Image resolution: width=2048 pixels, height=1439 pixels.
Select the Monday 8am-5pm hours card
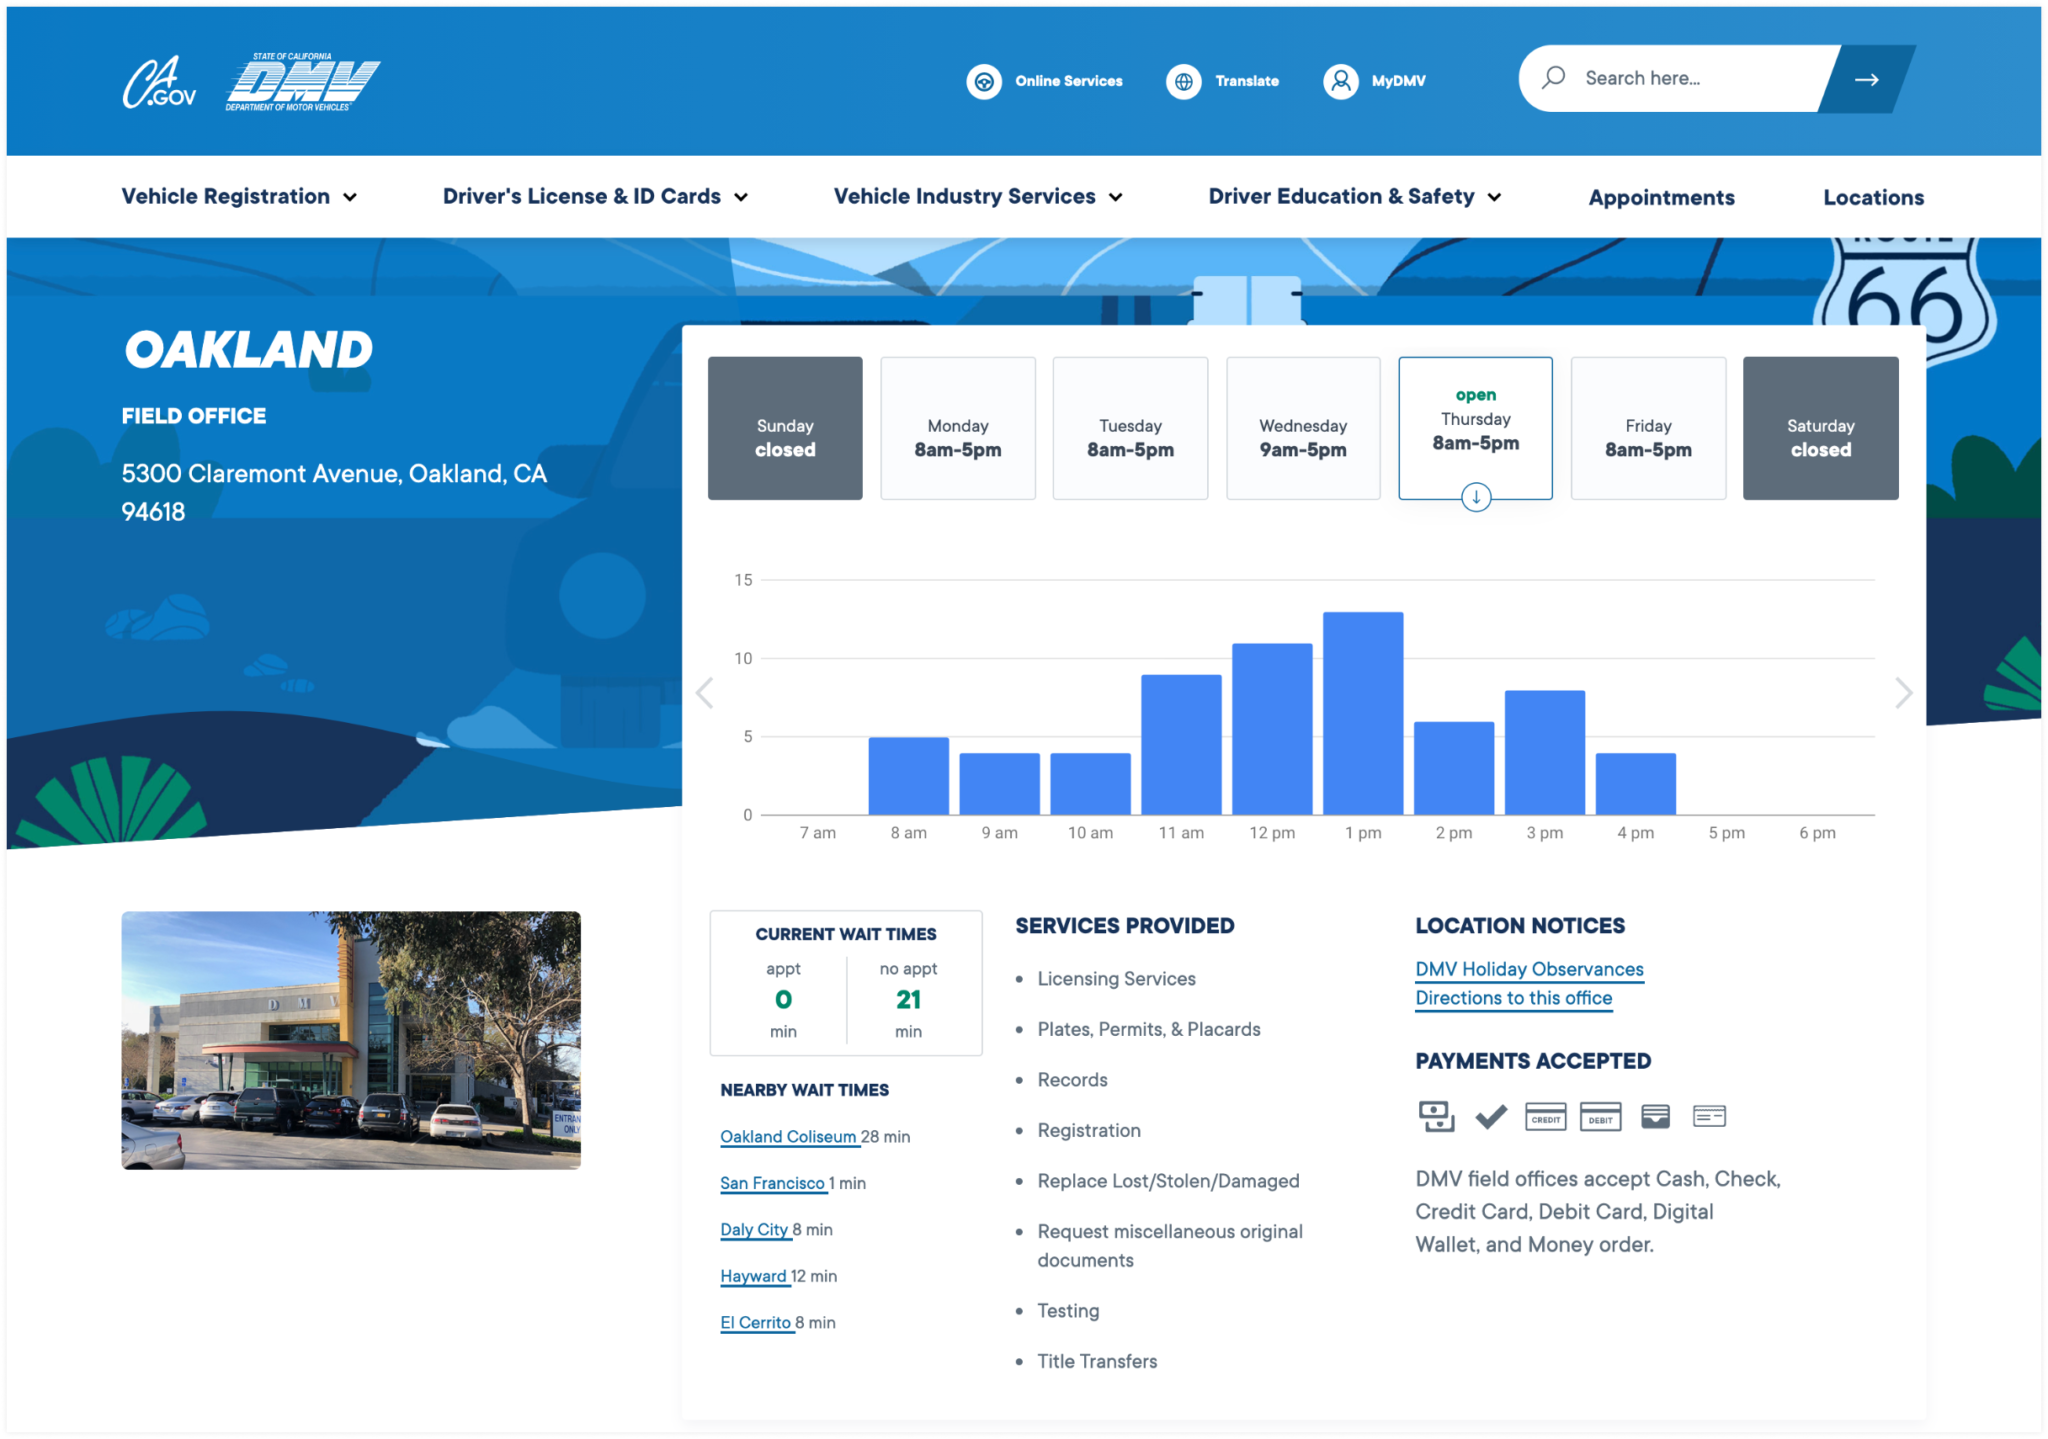(957, 428)
